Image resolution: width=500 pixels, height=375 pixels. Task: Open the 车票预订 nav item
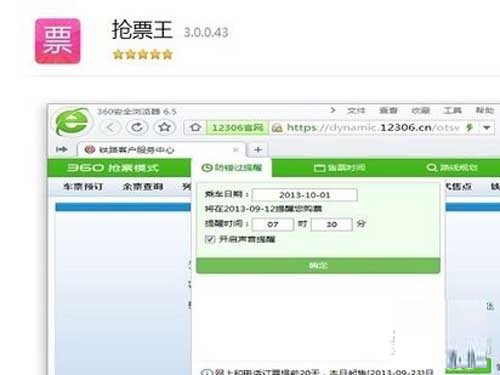click(83, 187)
